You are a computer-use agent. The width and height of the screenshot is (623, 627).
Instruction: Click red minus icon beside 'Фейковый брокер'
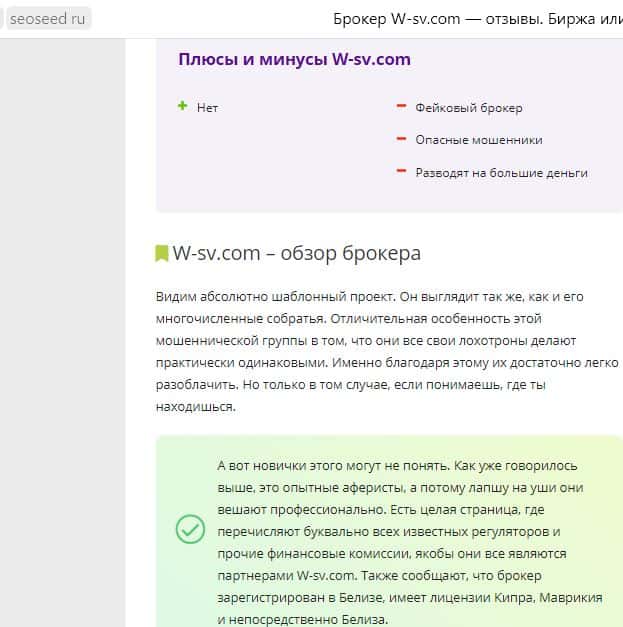coord(401,106)
